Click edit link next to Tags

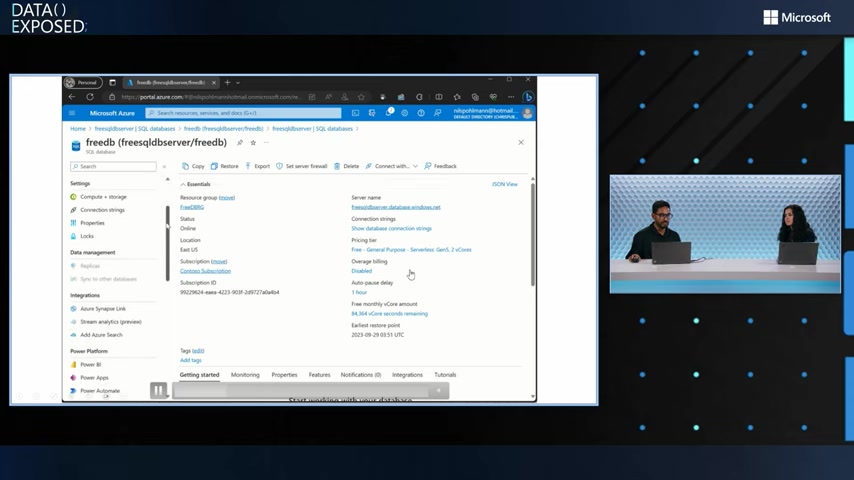(x=198, y=351)
